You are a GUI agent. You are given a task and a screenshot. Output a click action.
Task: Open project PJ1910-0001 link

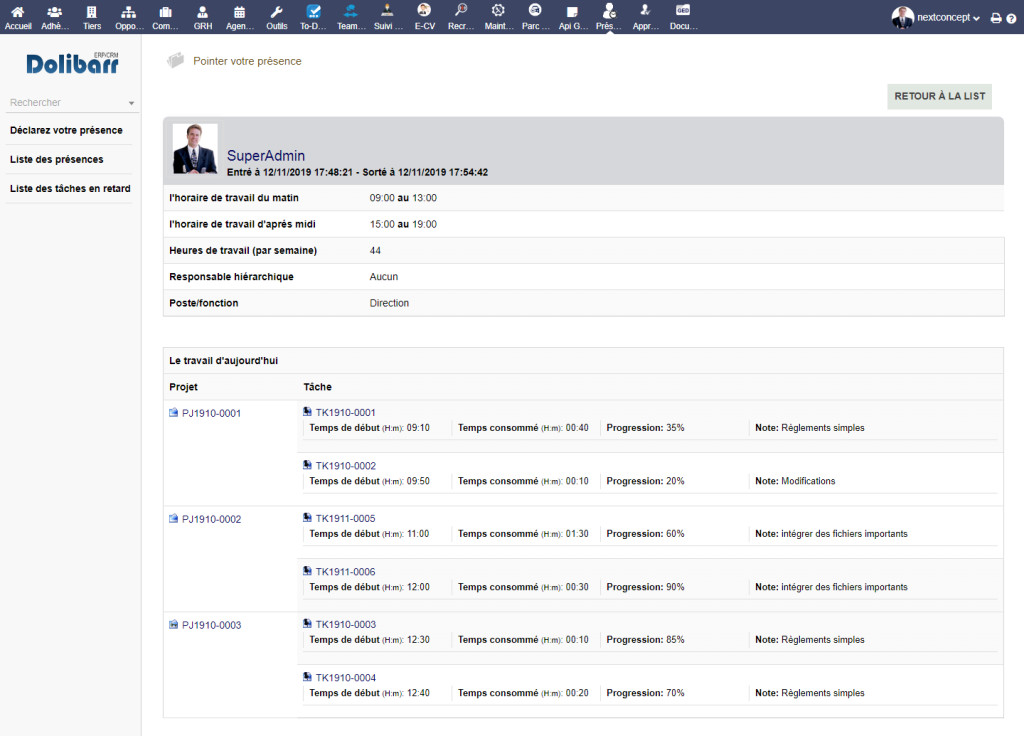coord(211,413)
